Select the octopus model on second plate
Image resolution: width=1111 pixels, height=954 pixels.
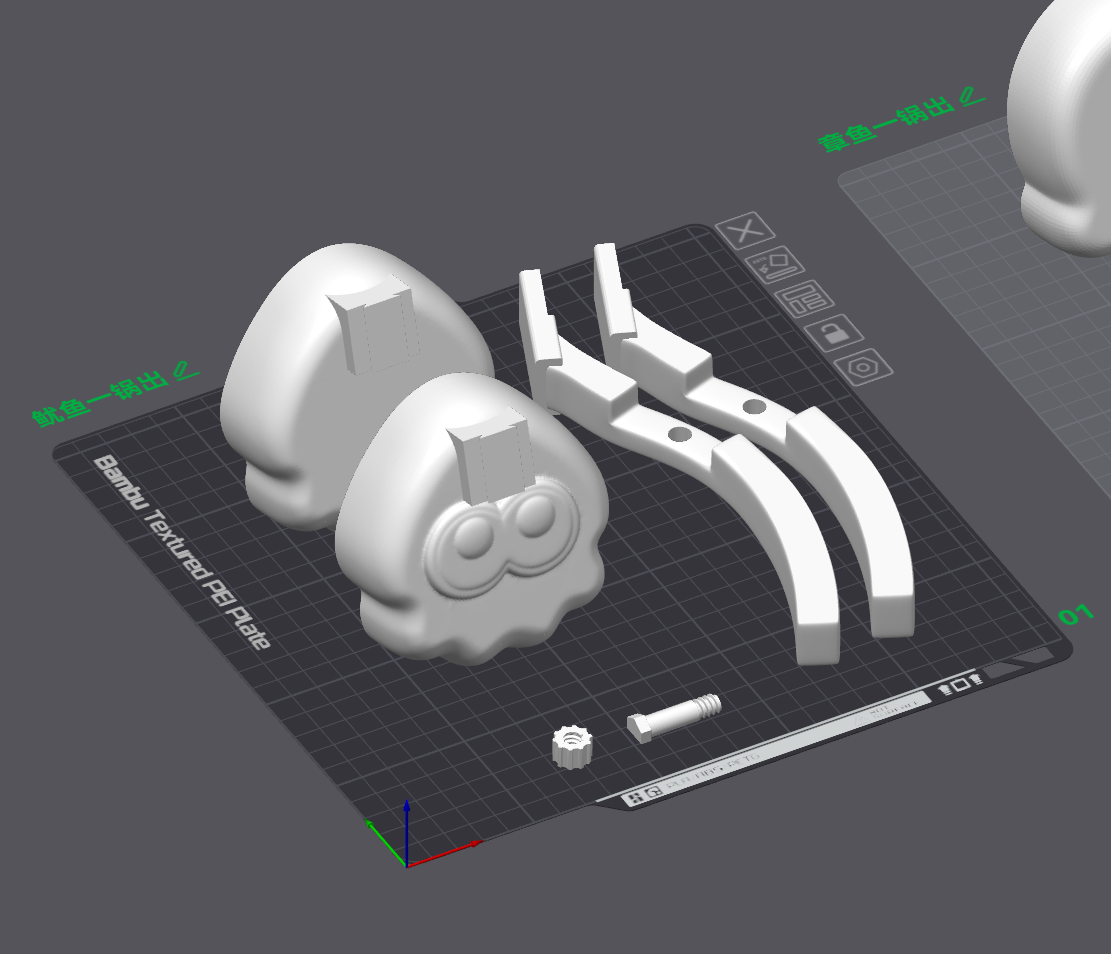[1063, 128]
